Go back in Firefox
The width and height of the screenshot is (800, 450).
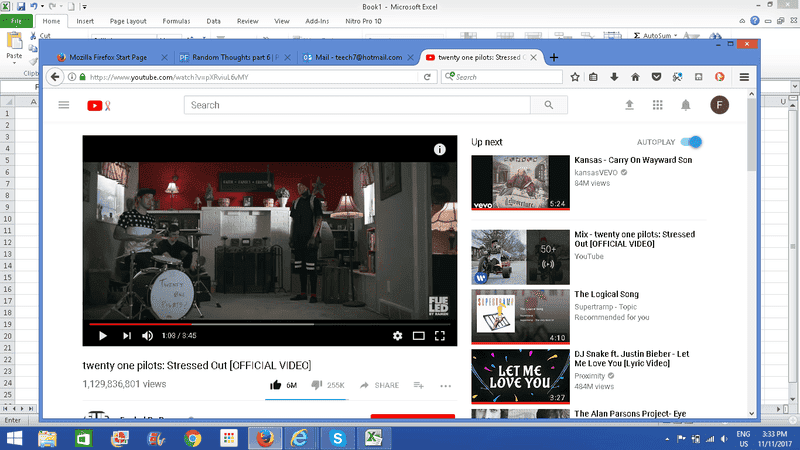click(55, 77)
